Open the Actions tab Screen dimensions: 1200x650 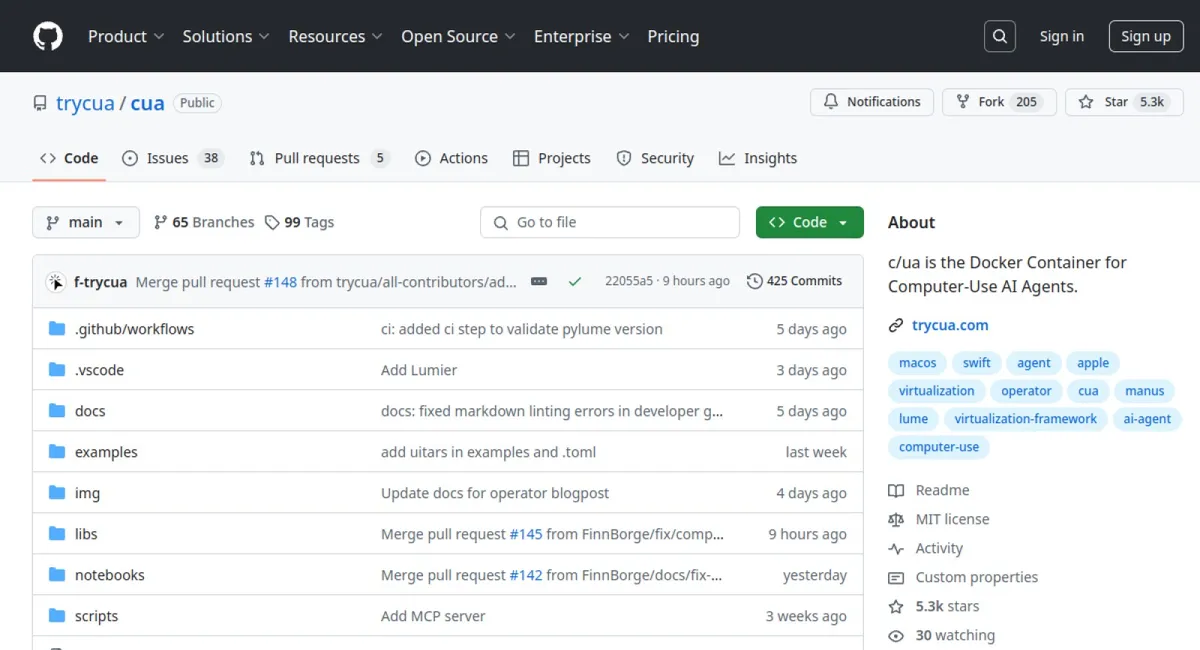pos(451,158)
